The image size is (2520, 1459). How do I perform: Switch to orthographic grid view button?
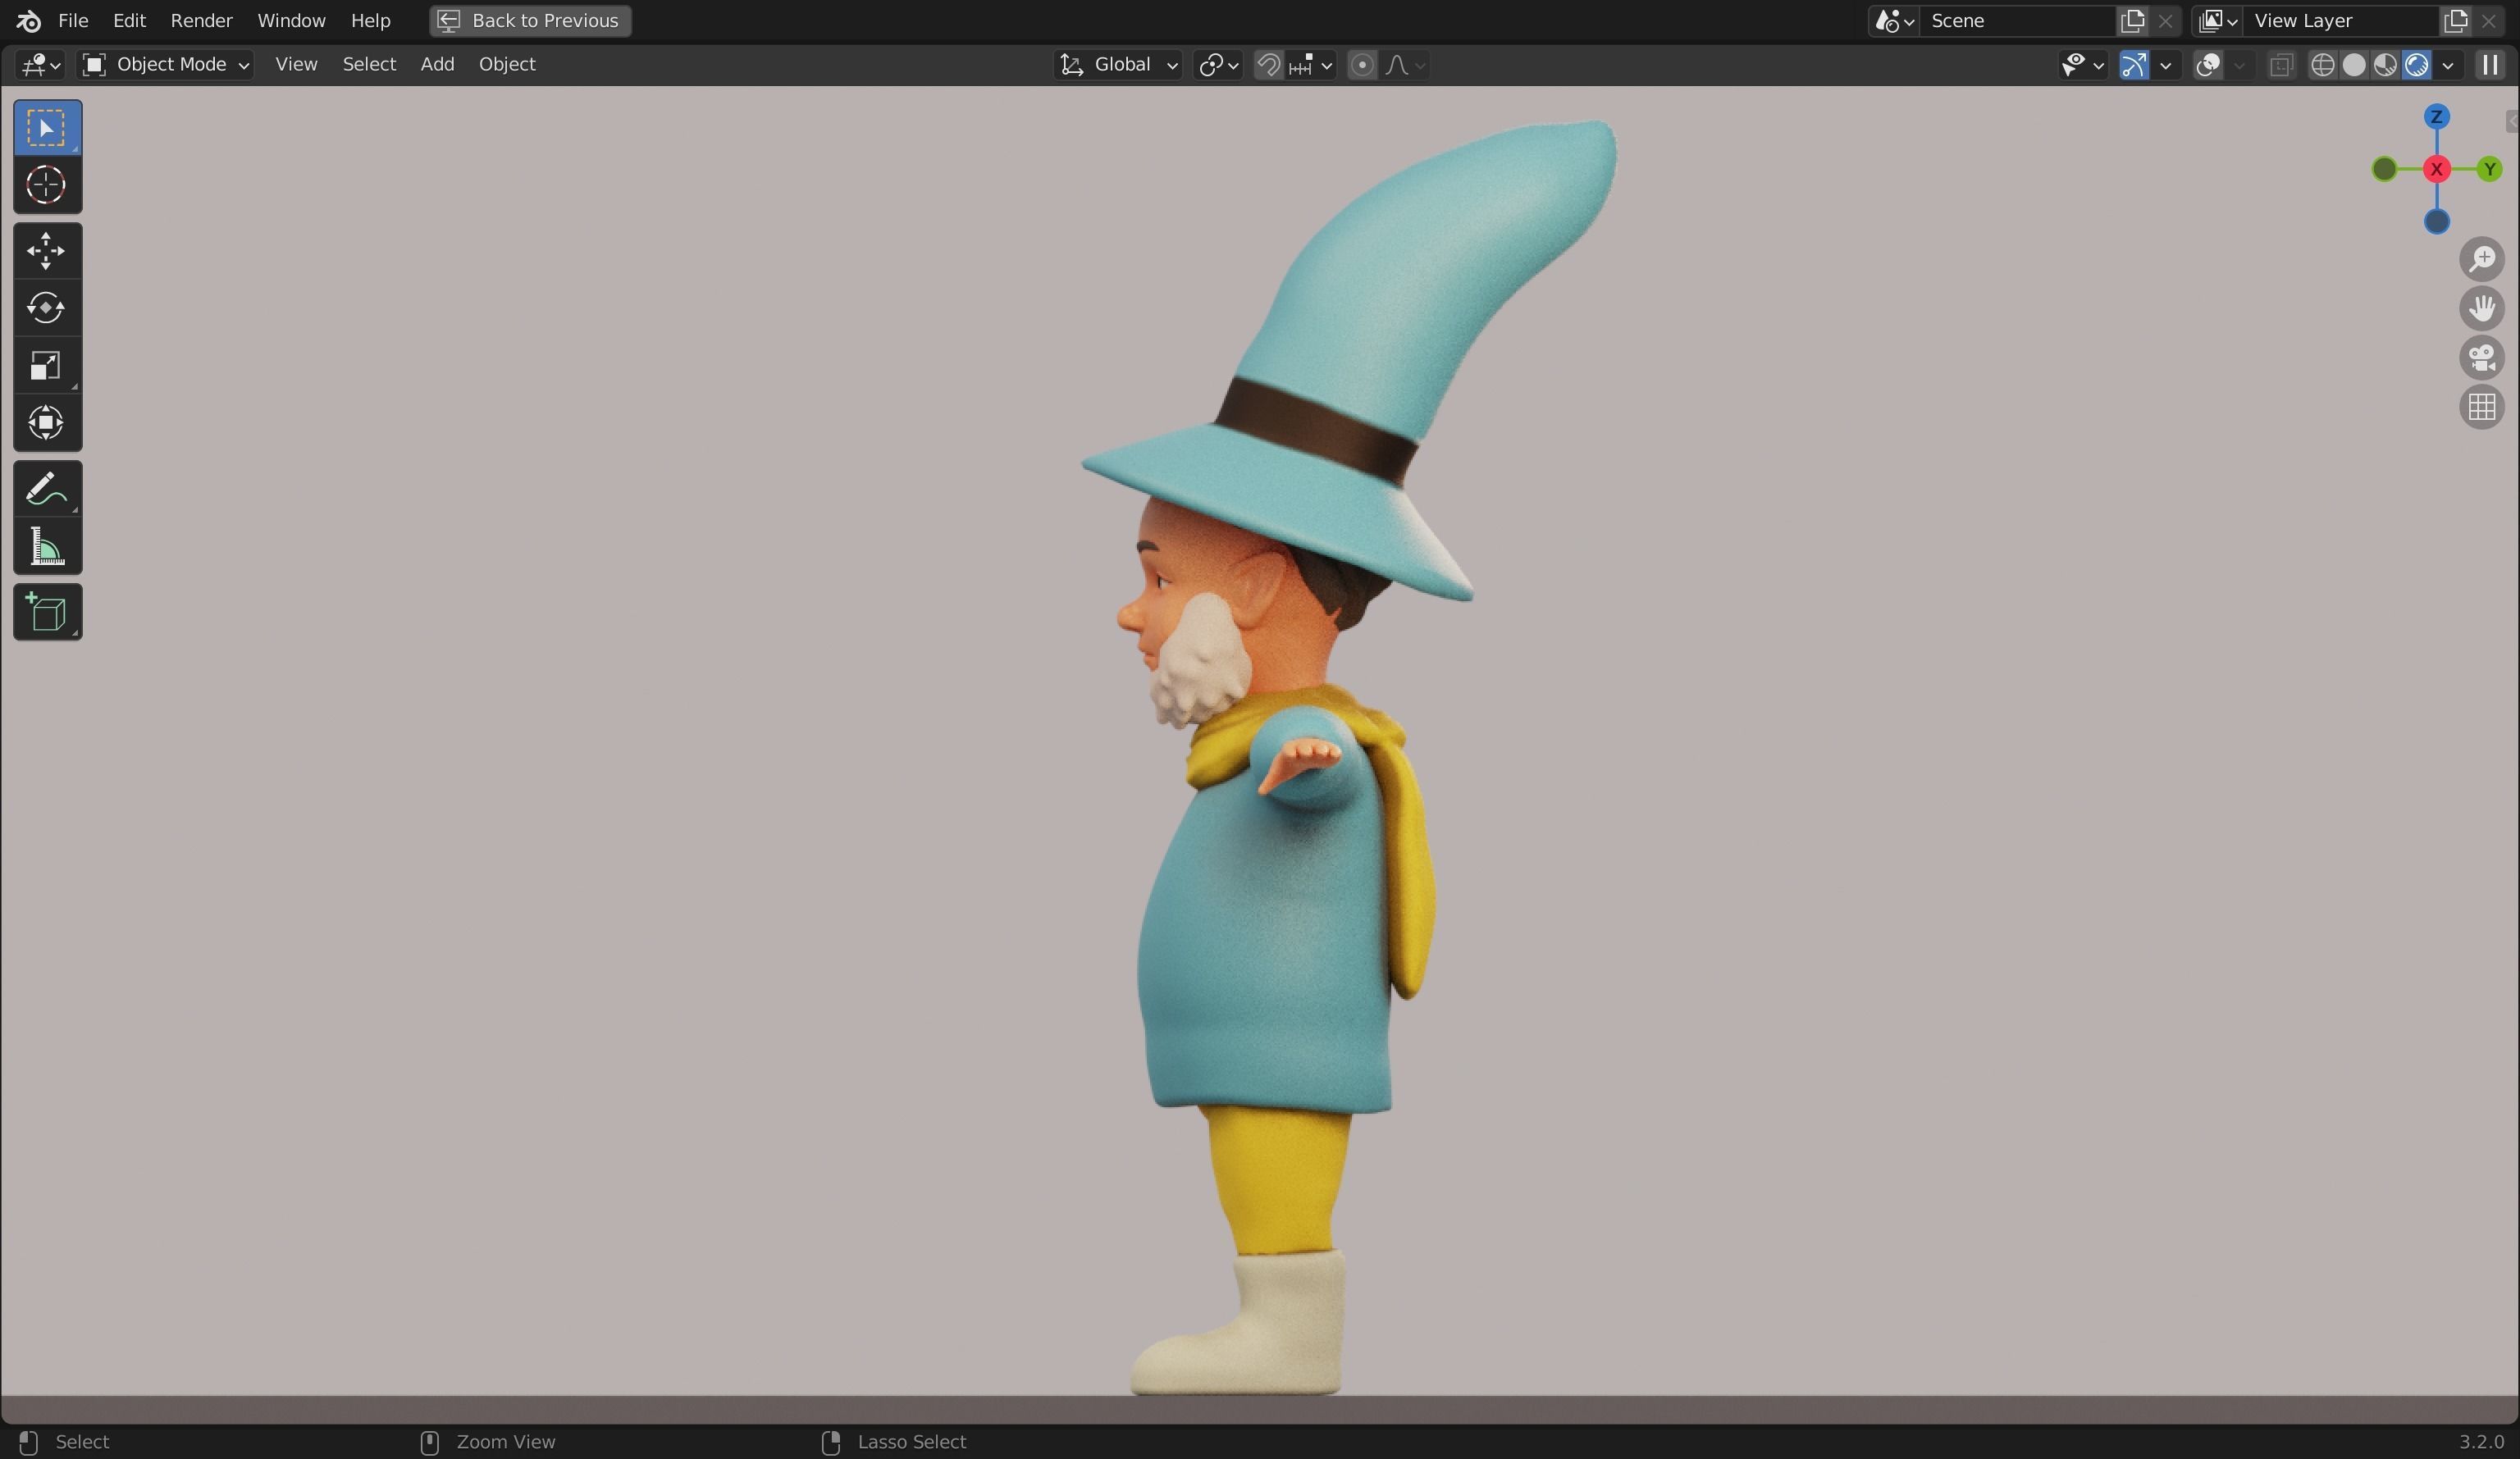[2481, 407]
